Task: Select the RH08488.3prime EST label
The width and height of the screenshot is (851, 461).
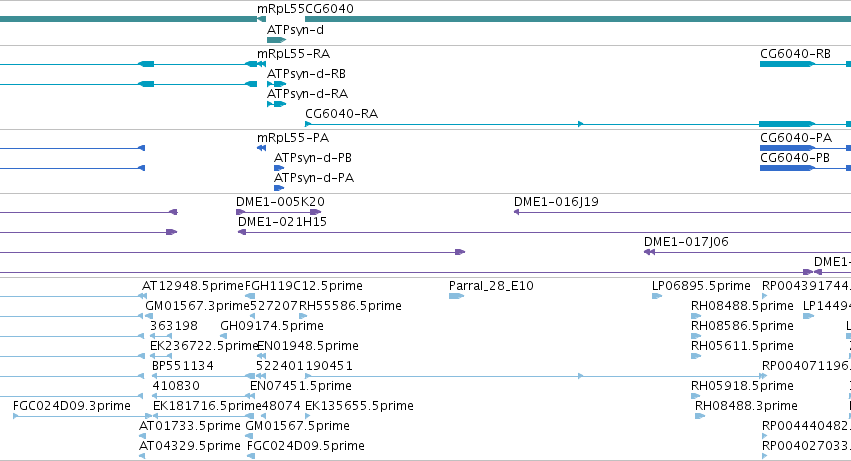Action: (x=746, y=407)
